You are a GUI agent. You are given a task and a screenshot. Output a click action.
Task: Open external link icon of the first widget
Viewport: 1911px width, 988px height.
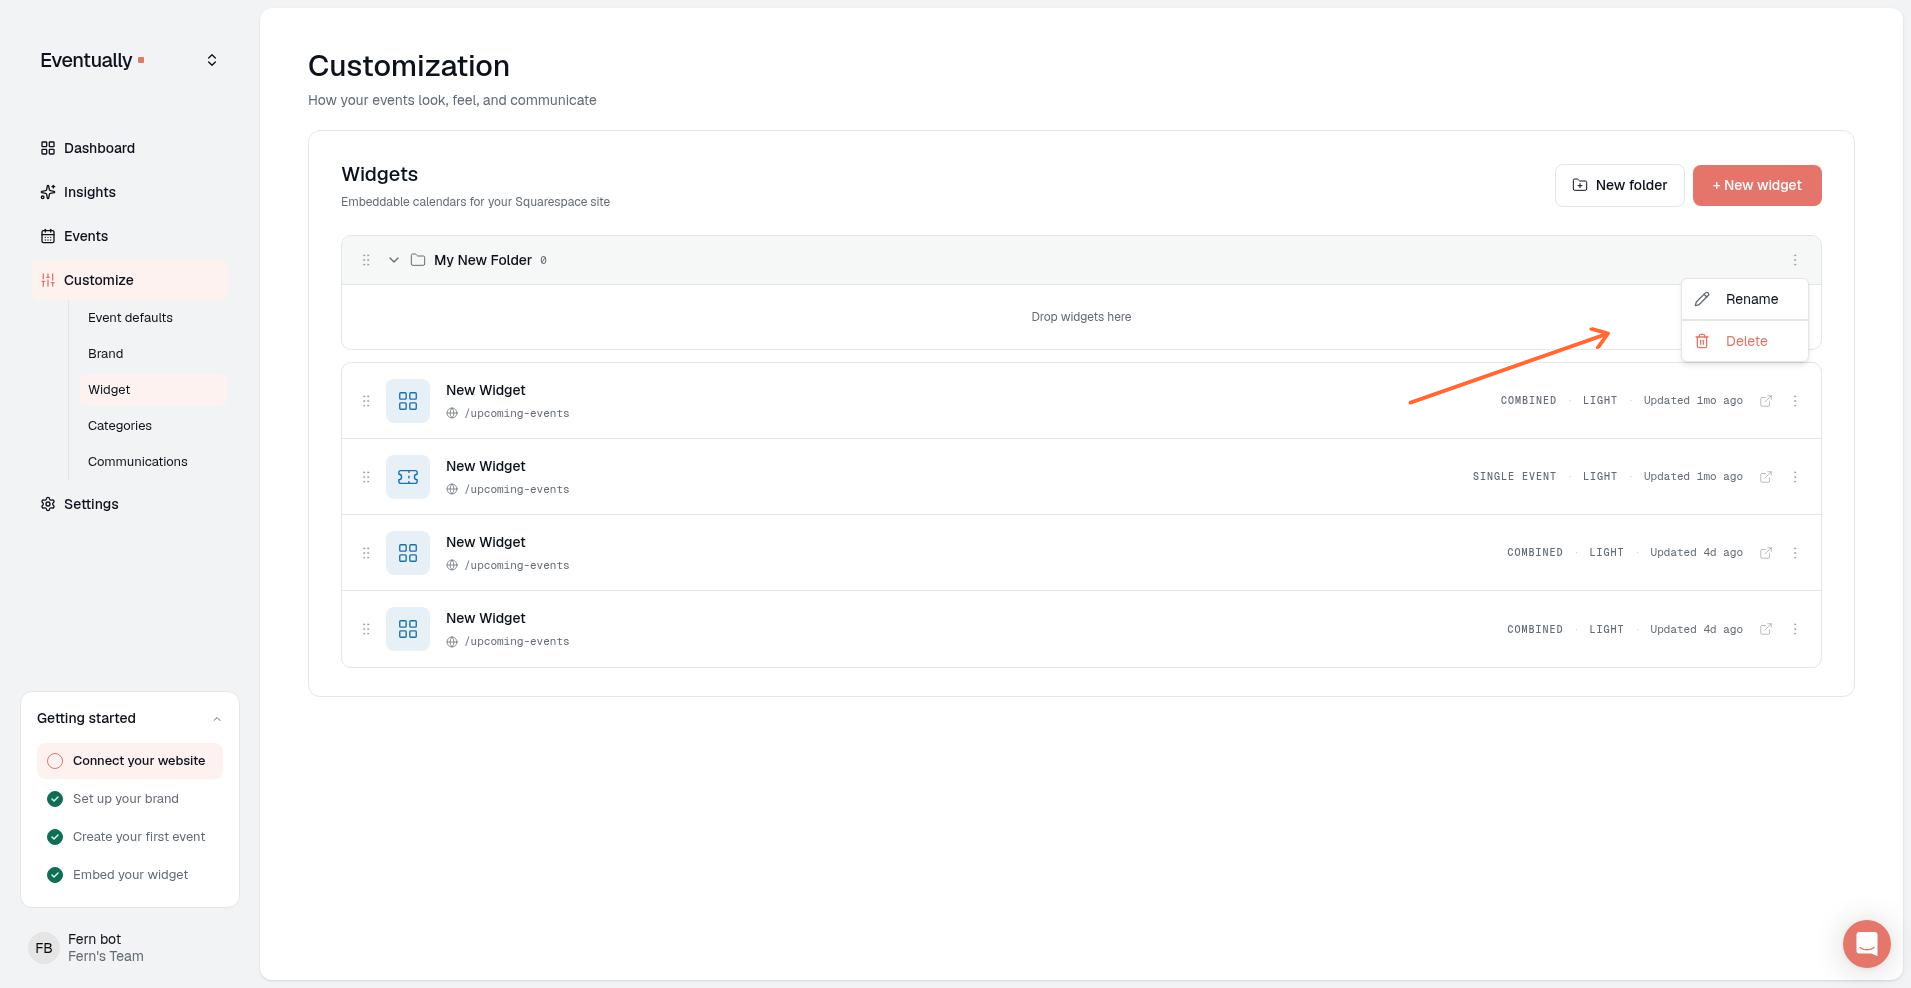(x=1766, y=401)
